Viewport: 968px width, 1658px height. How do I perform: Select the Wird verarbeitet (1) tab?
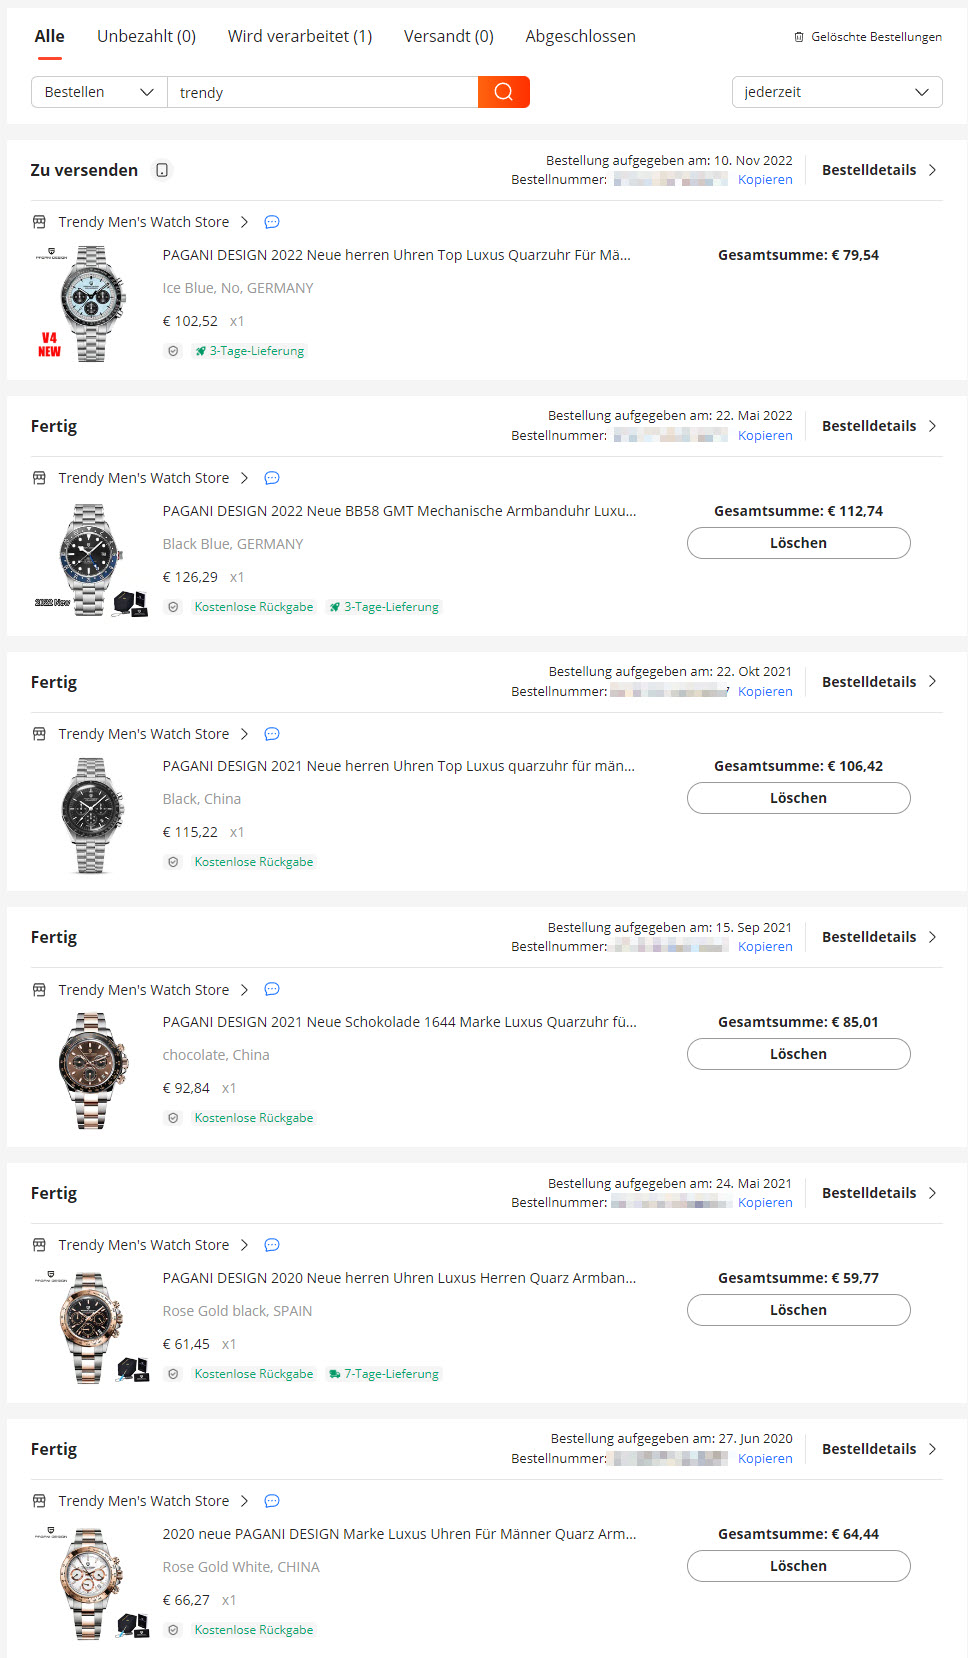tap(300, 36)
